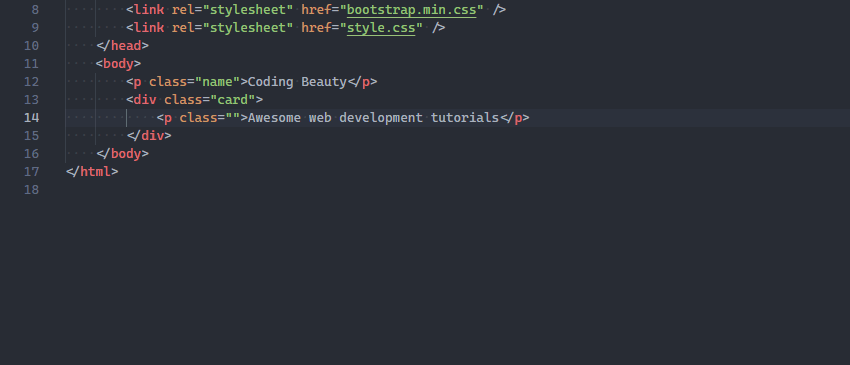Click the opening body tag

pyautogui.click(x=119, y=63)
